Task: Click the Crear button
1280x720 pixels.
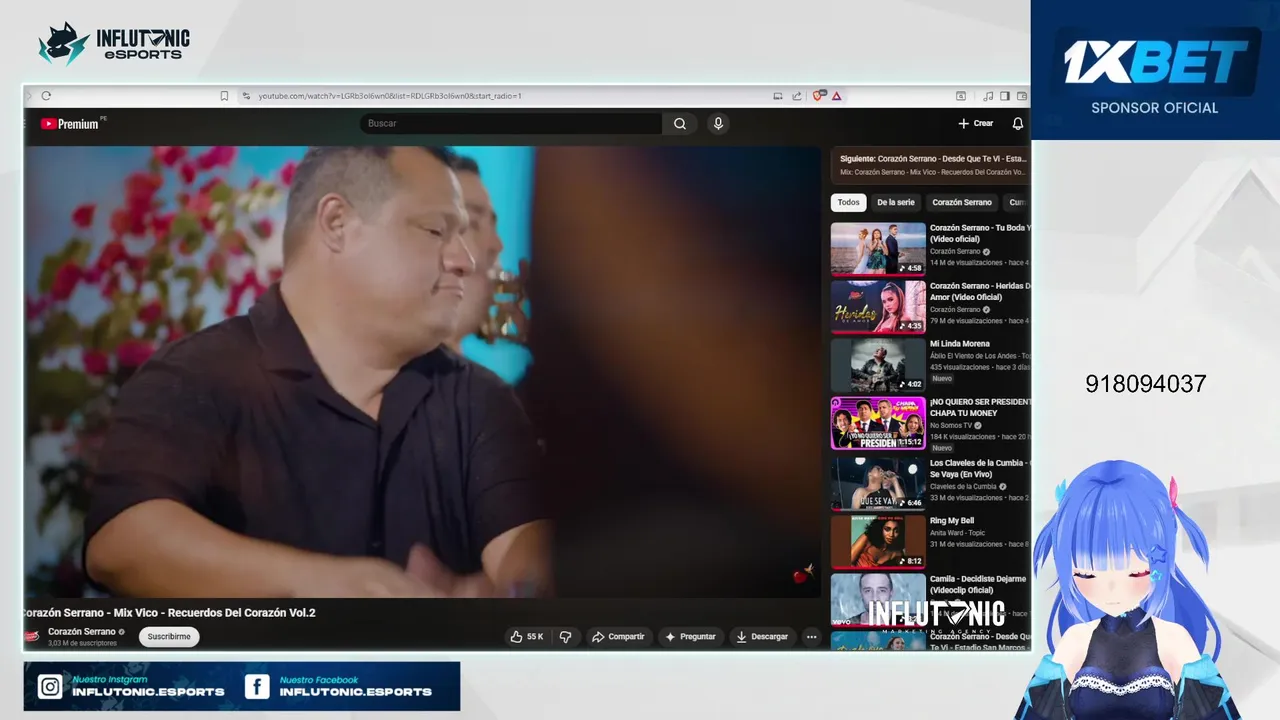Action: pyautogui.click(x=976, y=123)
